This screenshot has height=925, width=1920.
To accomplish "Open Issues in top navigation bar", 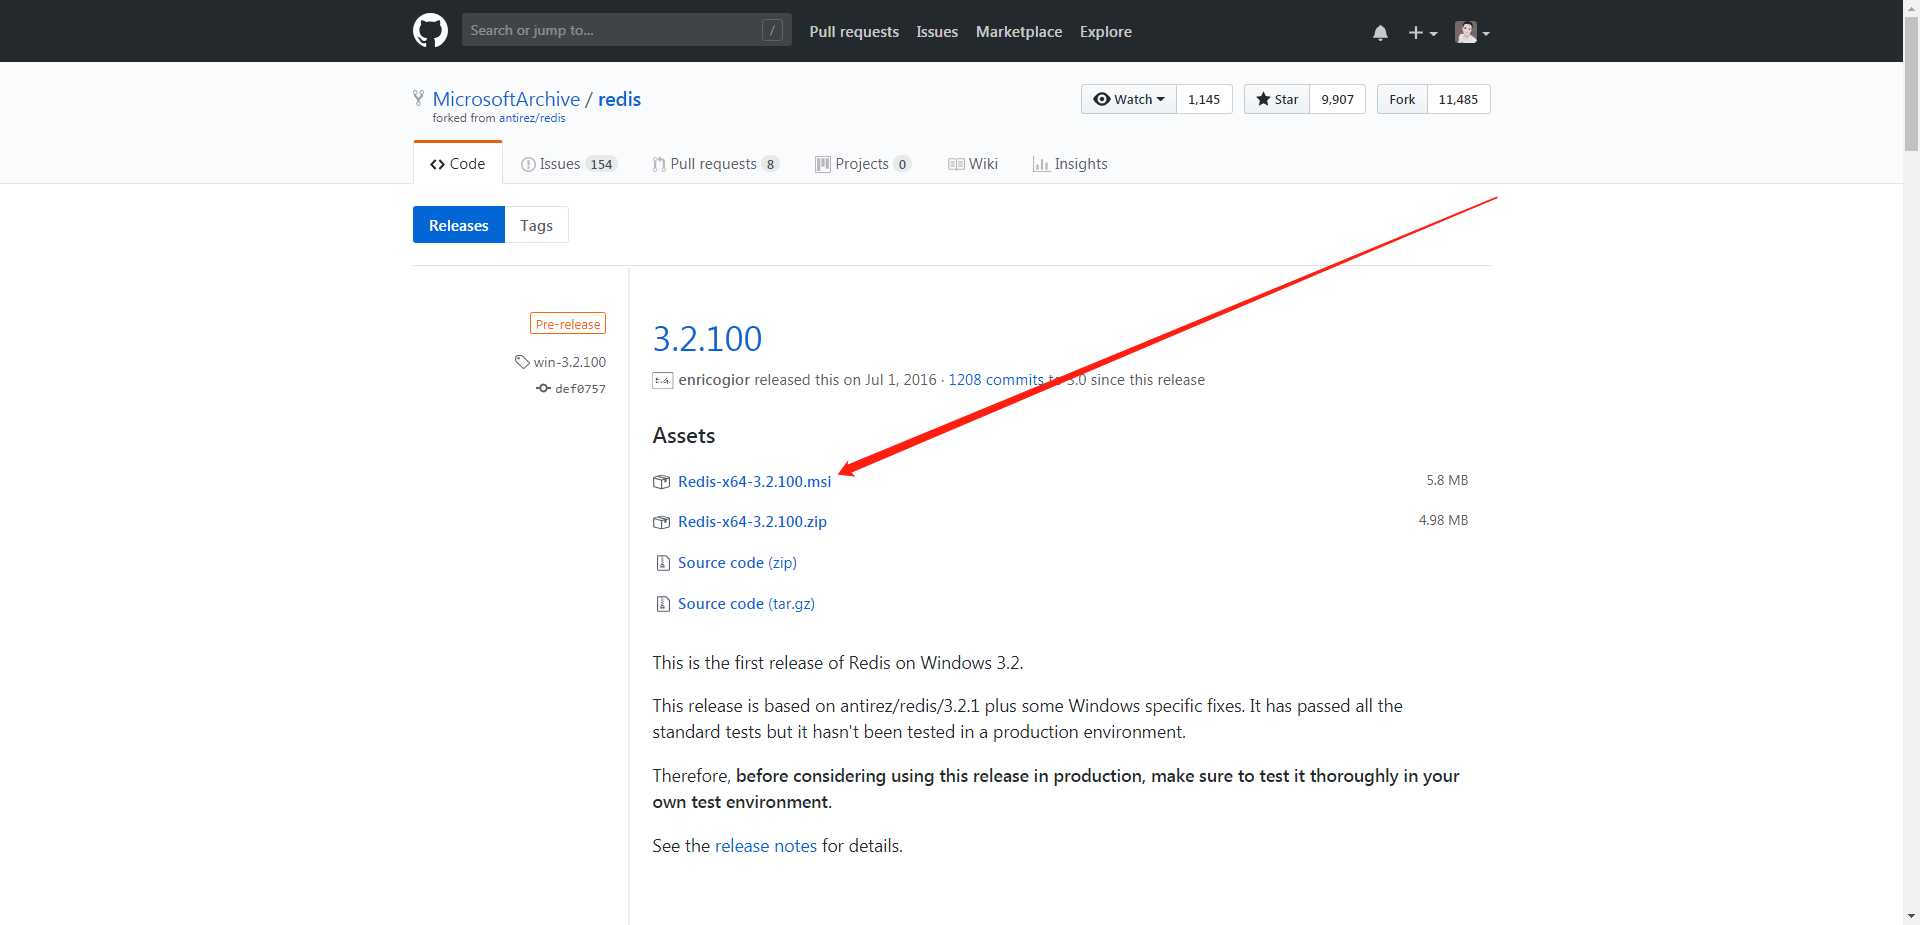I will click(937, 32).
